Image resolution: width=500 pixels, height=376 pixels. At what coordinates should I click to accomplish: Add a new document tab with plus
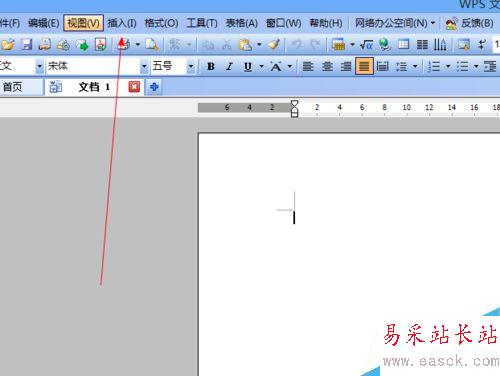154,87
